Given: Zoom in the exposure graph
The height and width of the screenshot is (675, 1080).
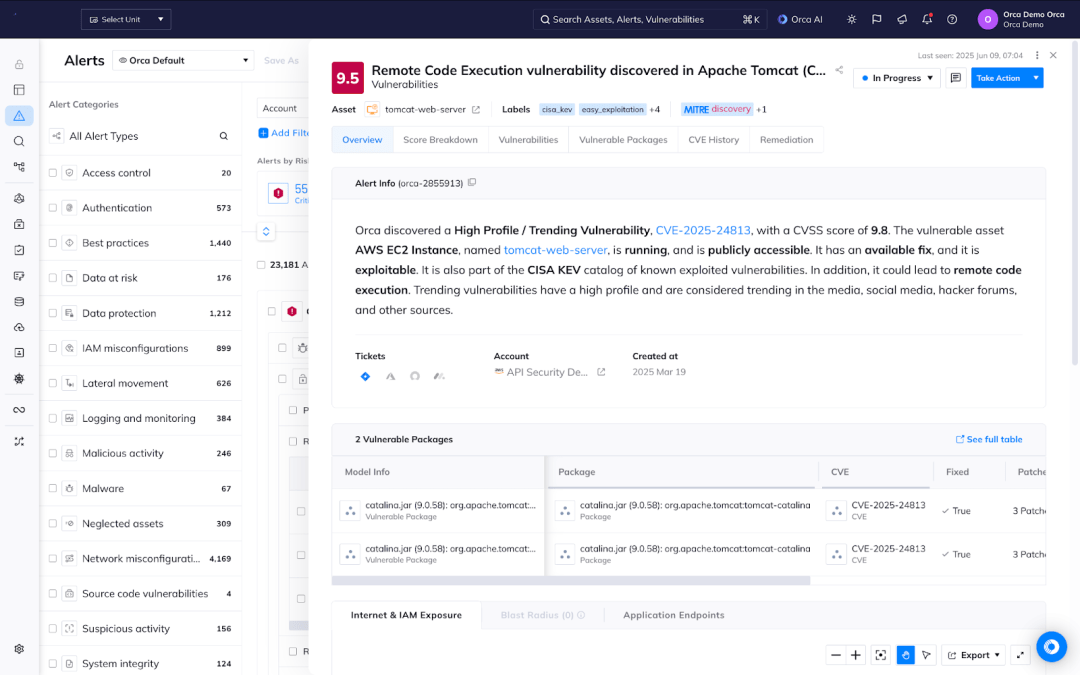Looking at the screenshot, I should point(855,655).
